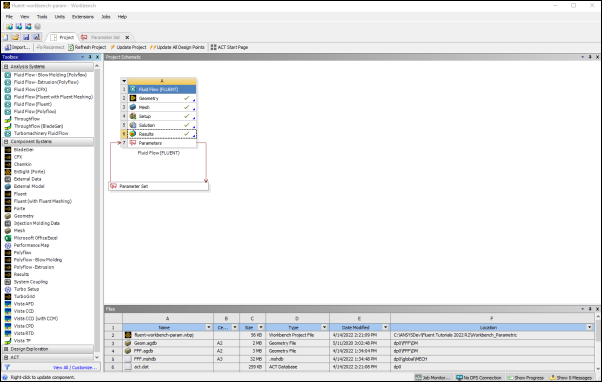Open the Job Monitor
The width and height of the screenshot is (602, 382).
tap(433, 378)
